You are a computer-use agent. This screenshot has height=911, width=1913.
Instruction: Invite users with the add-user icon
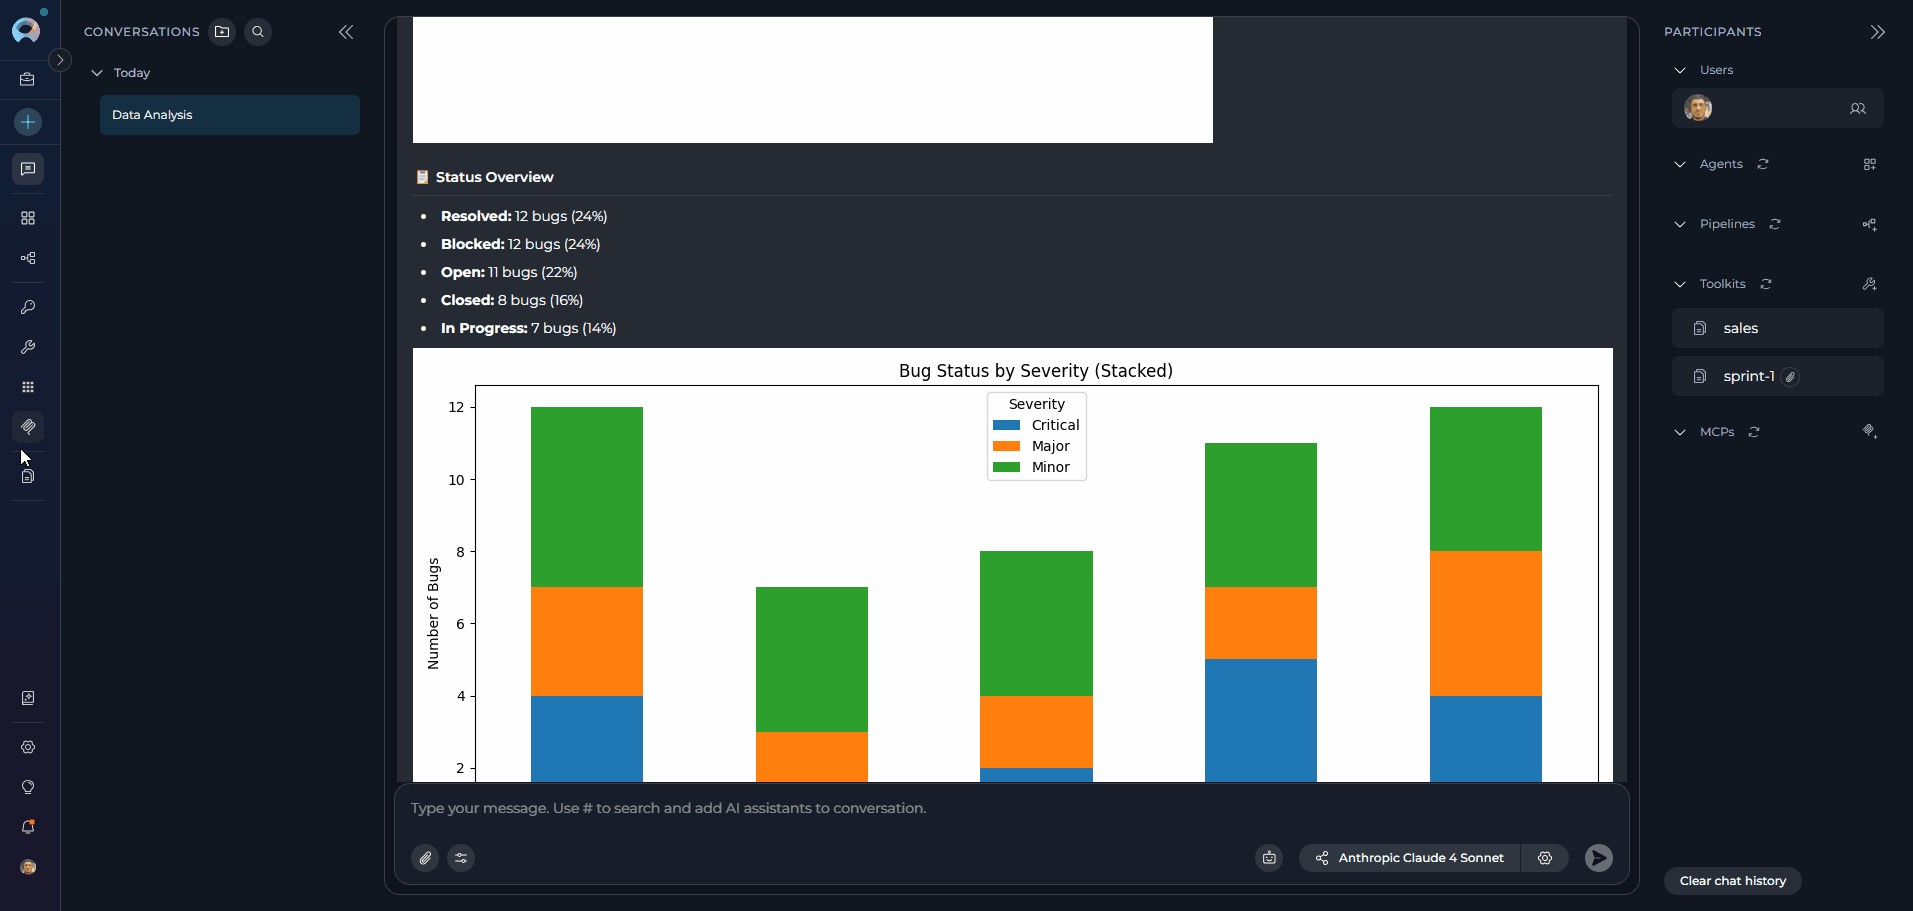(1858, 109)
